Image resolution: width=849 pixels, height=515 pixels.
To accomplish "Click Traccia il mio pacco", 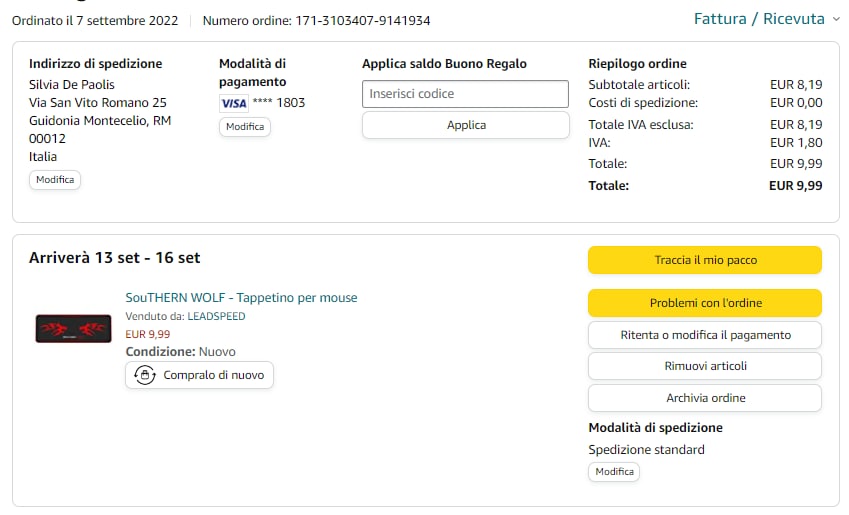I will pyautogui.click(x=704, y=260).
